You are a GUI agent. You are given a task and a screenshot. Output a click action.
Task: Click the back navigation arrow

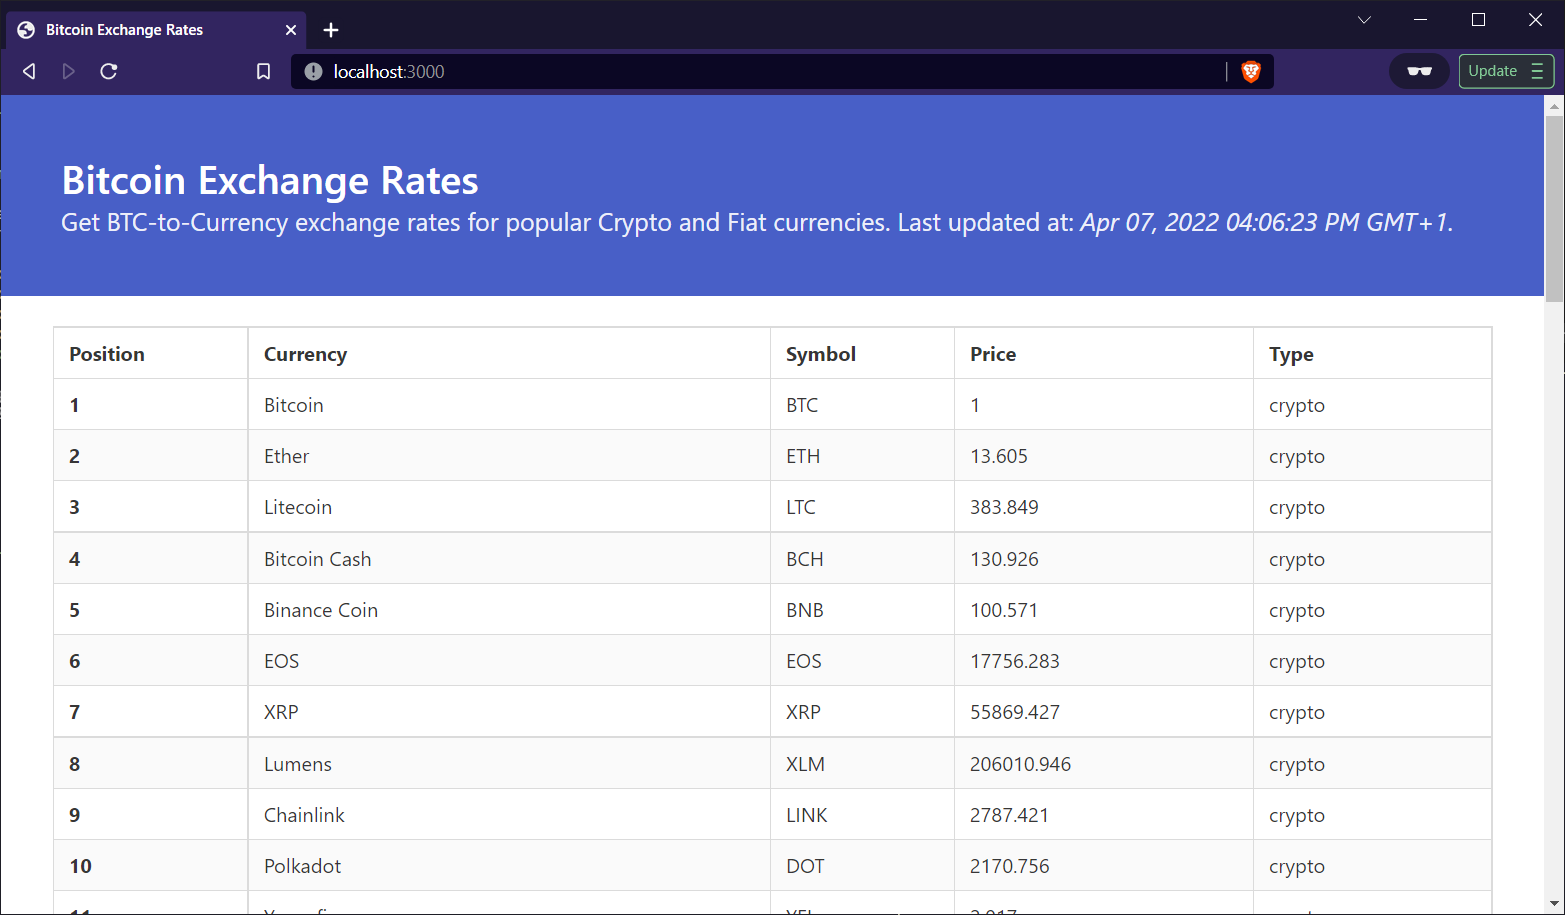(28, 71)
